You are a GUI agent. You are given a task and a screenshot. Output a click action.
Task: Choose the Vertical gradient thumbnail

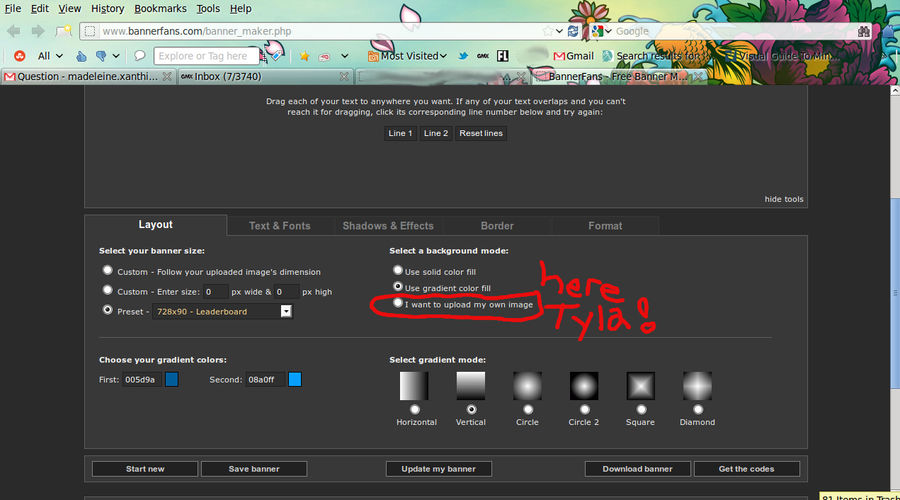(x=471, y=385)
